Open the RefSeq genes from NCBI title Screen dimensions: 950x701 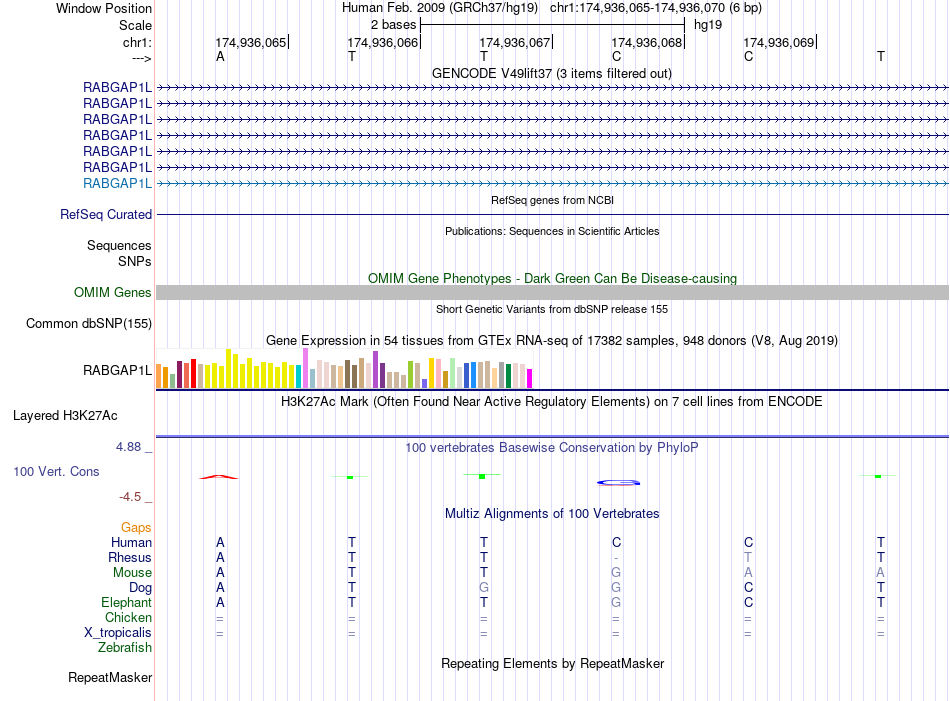[552, 200]
